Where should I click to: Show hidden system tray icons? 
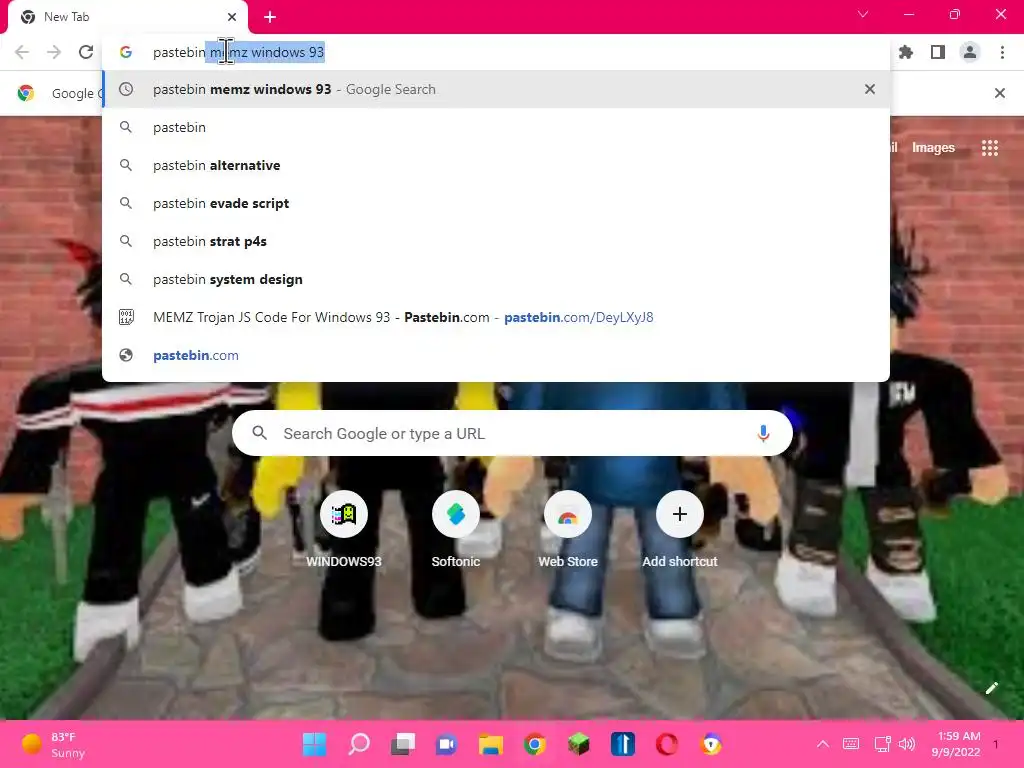[823, 744]
